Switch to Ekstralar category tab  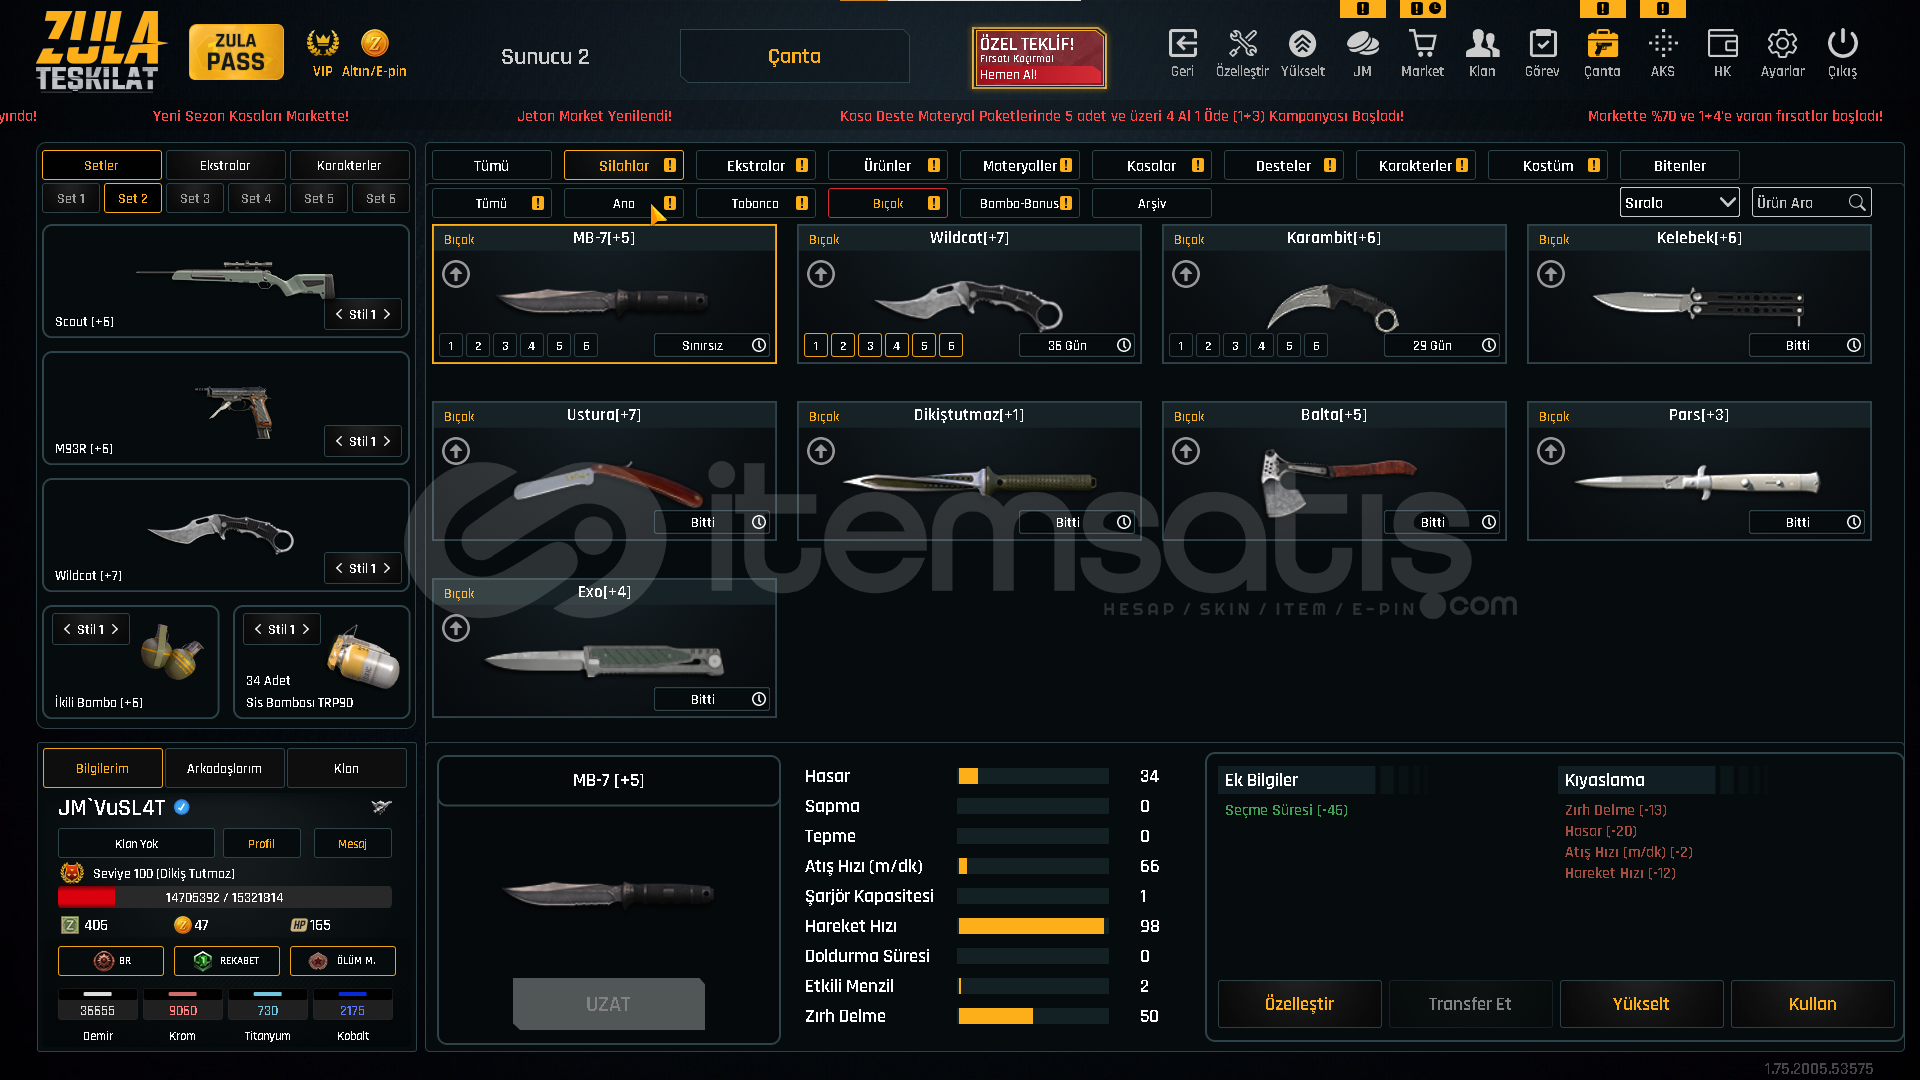coord(756,165)
